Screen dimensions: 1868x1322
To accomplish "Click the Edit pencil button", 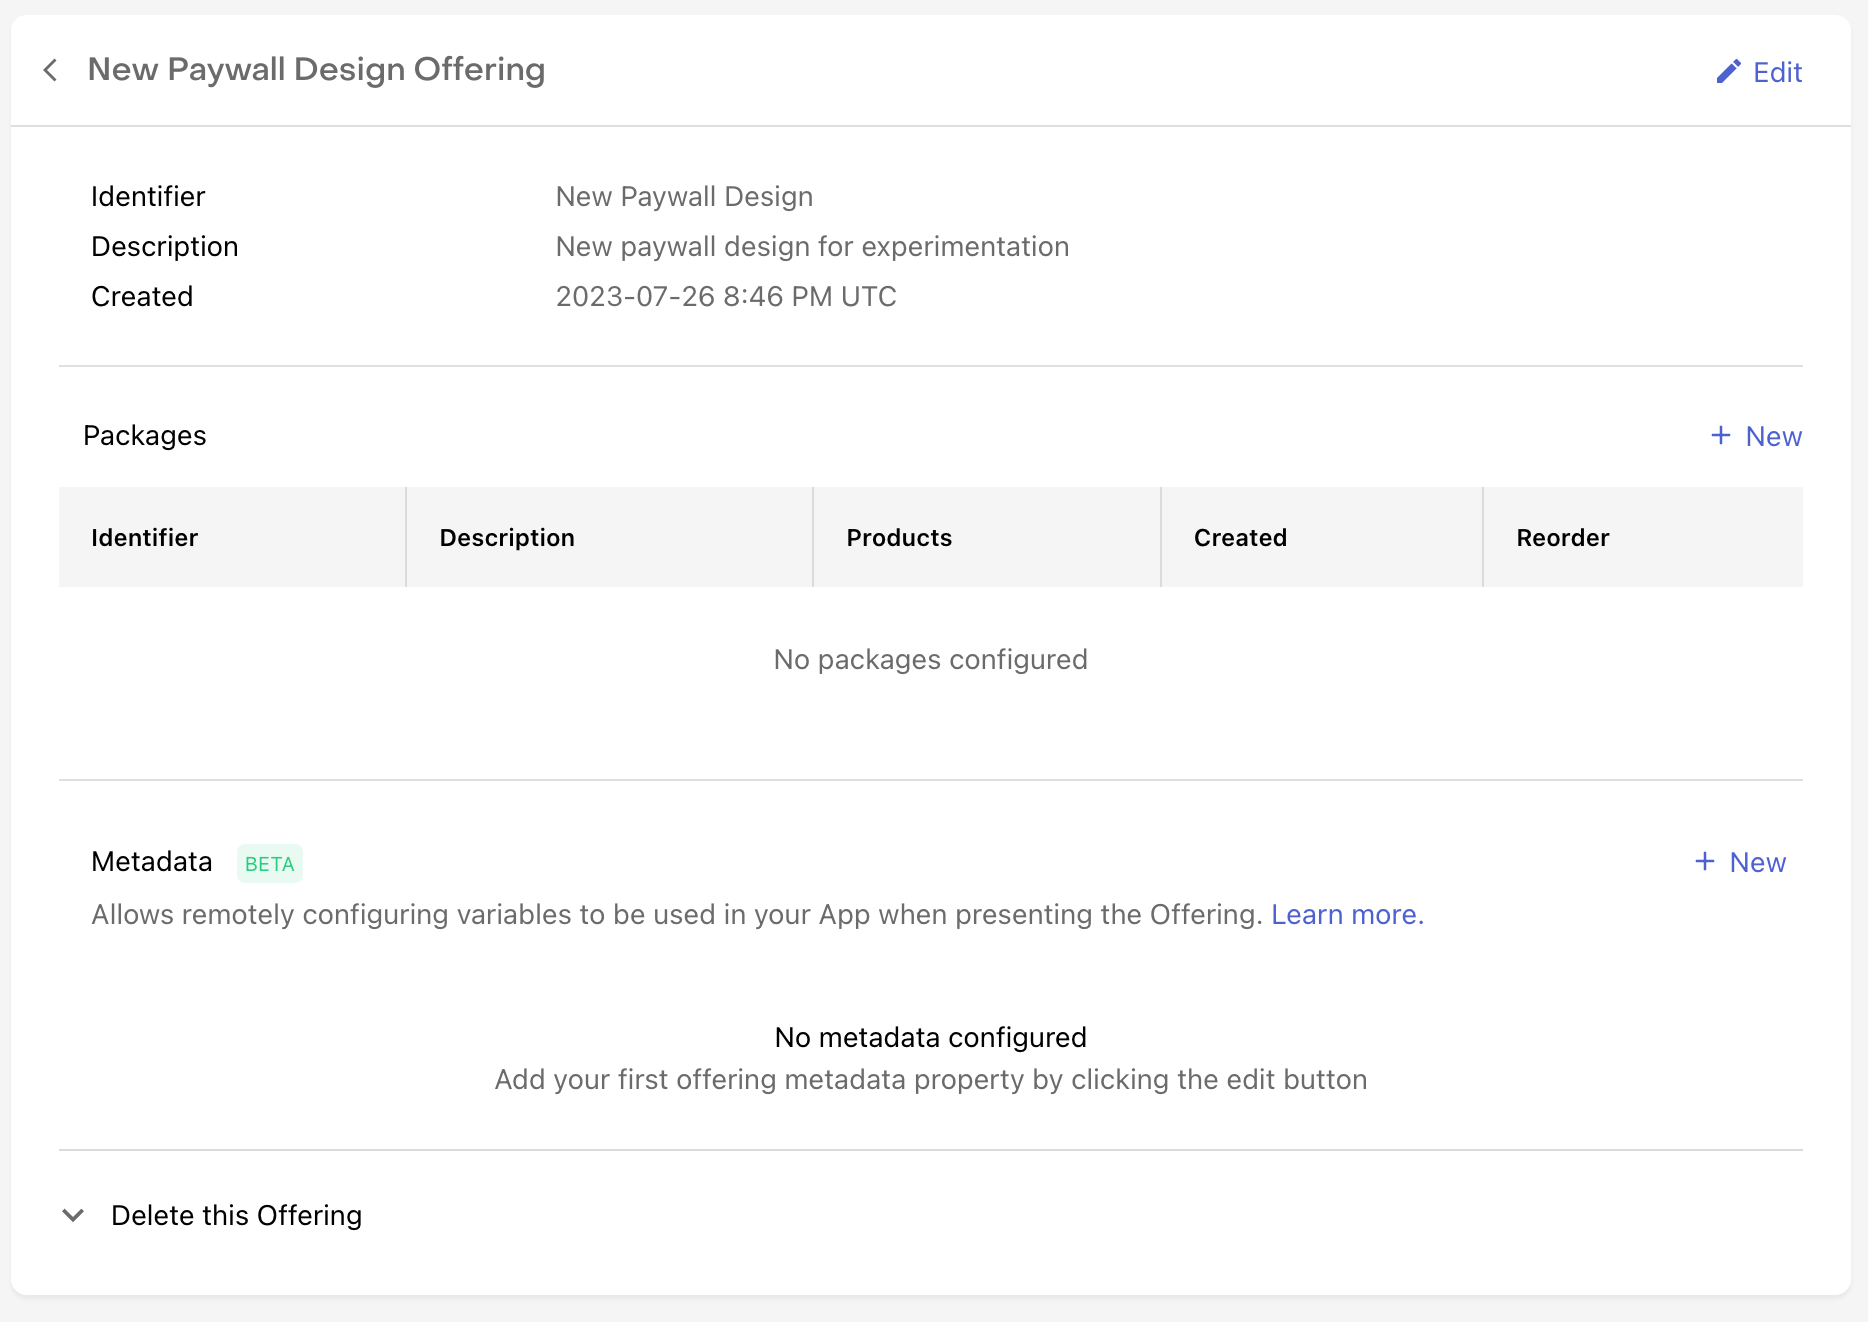I will pos(1759,72).
